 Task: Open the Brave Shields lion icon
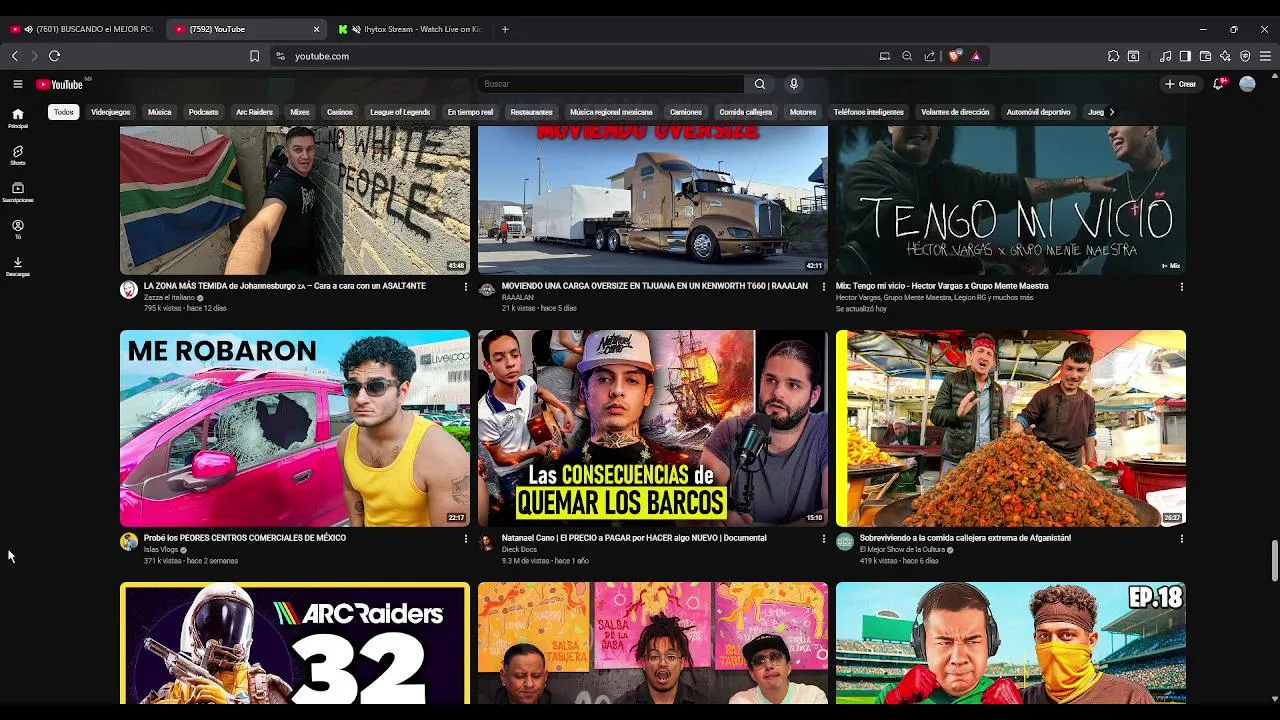(x=954, y=56)
